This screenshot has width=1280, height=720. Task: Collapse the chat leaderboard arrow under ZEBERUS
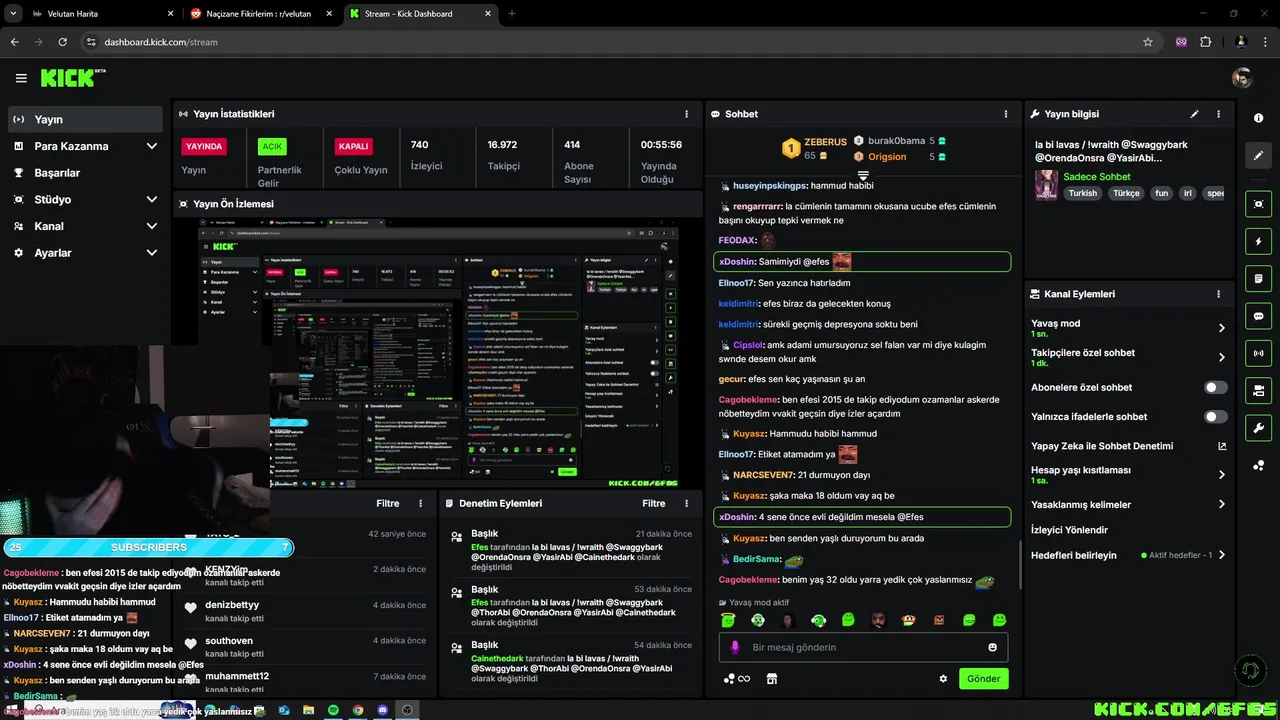(x=863, y=175)
